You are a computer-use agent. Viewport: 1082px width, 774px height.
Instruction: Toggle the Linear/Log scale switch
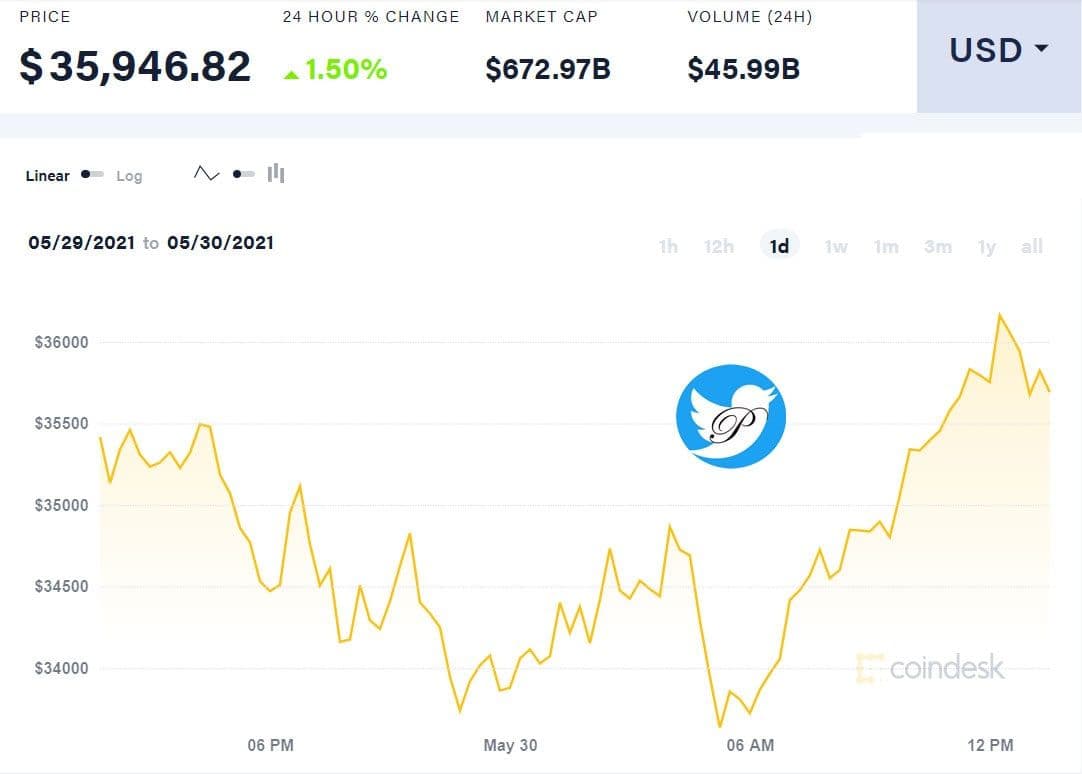click(x=92, y=175)
